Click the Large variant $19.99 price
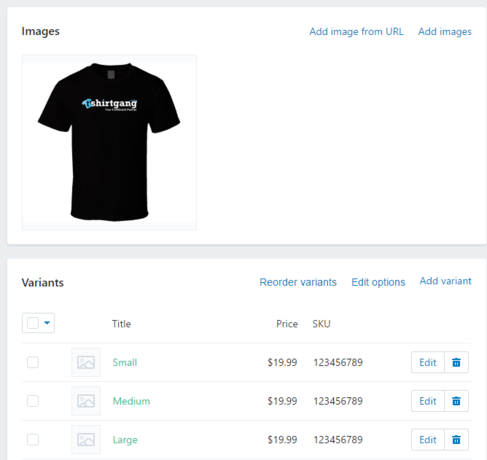The height and width of the screenshot is (460, 487). [282, 440]
